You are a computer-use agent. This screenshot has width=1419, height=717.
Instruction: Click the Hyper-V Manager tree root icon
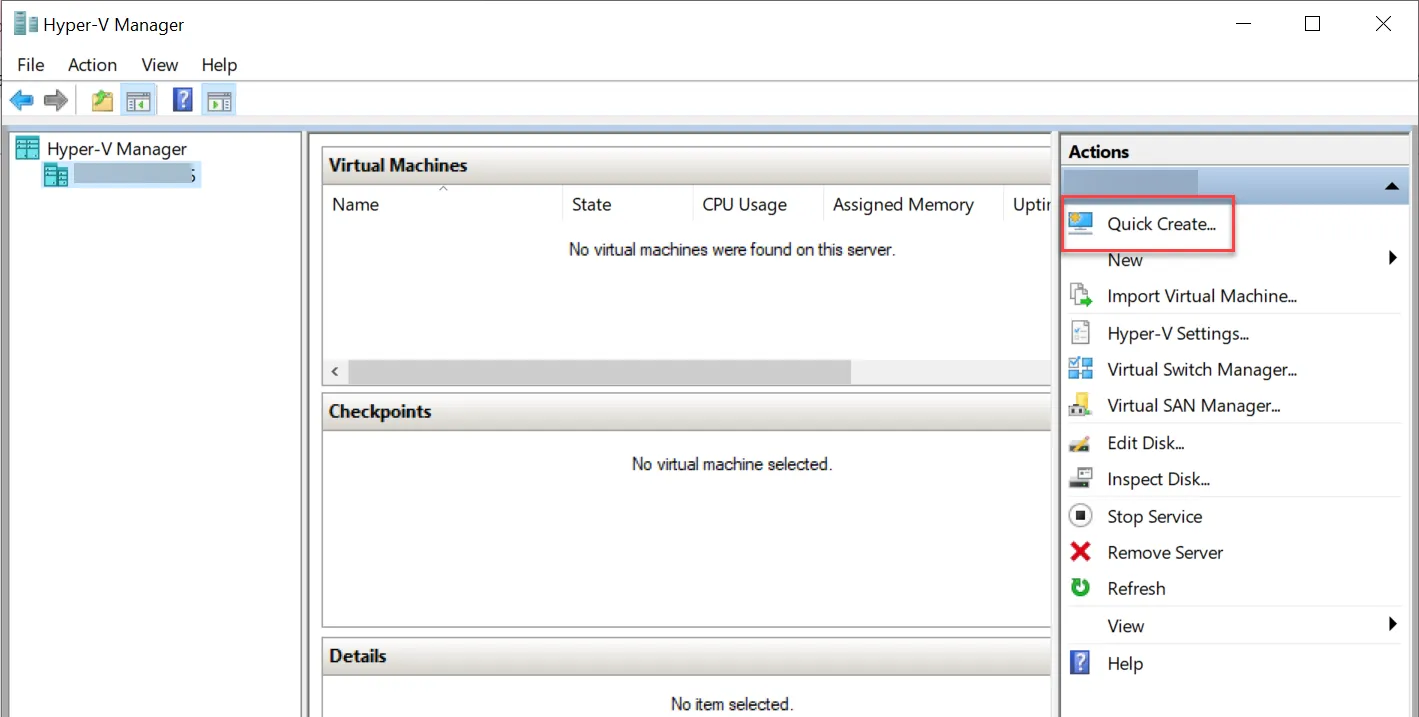(x=28, y=148)
